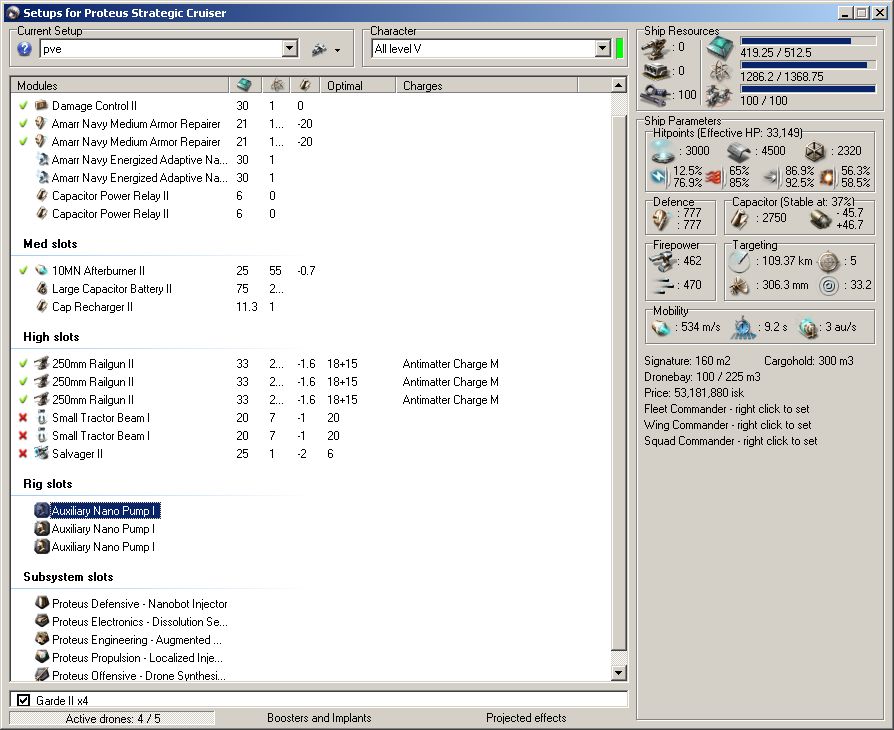Click the armor hitpoints icon showing 4500

(x=739, y=151)
